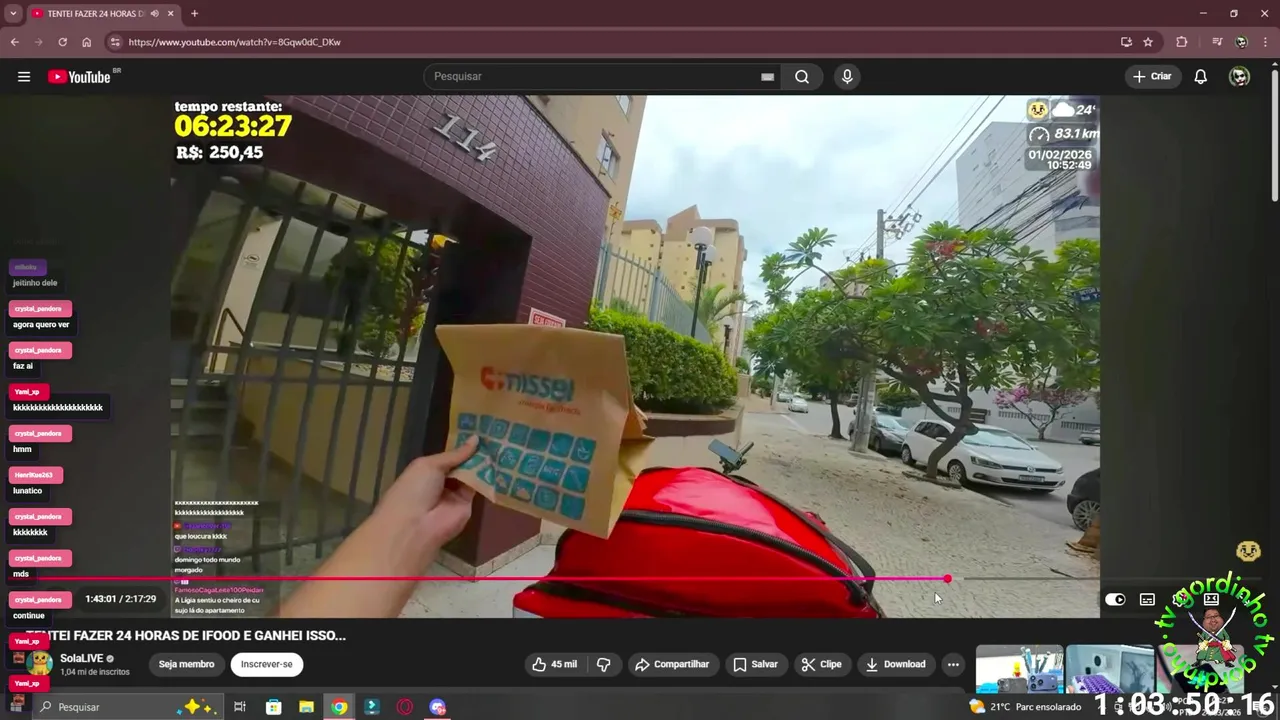Start voice search with microphone icon
Image resolution: width=1280 pixels, height=720 pixels.
pos(847,77)
